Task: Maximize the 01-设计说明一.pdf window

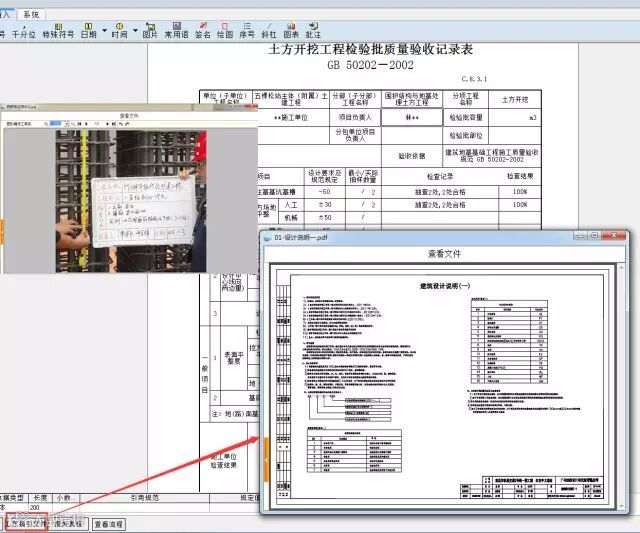Action: tap(595, 235)
